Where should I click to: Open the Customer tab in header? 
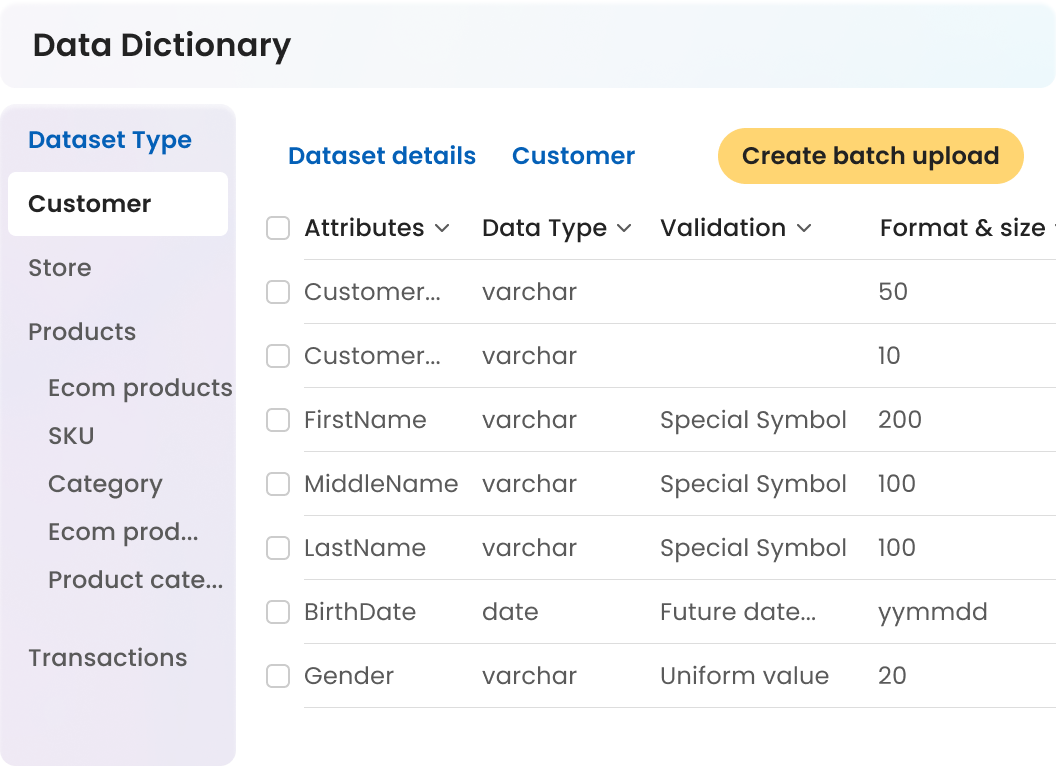coord(573,156)
